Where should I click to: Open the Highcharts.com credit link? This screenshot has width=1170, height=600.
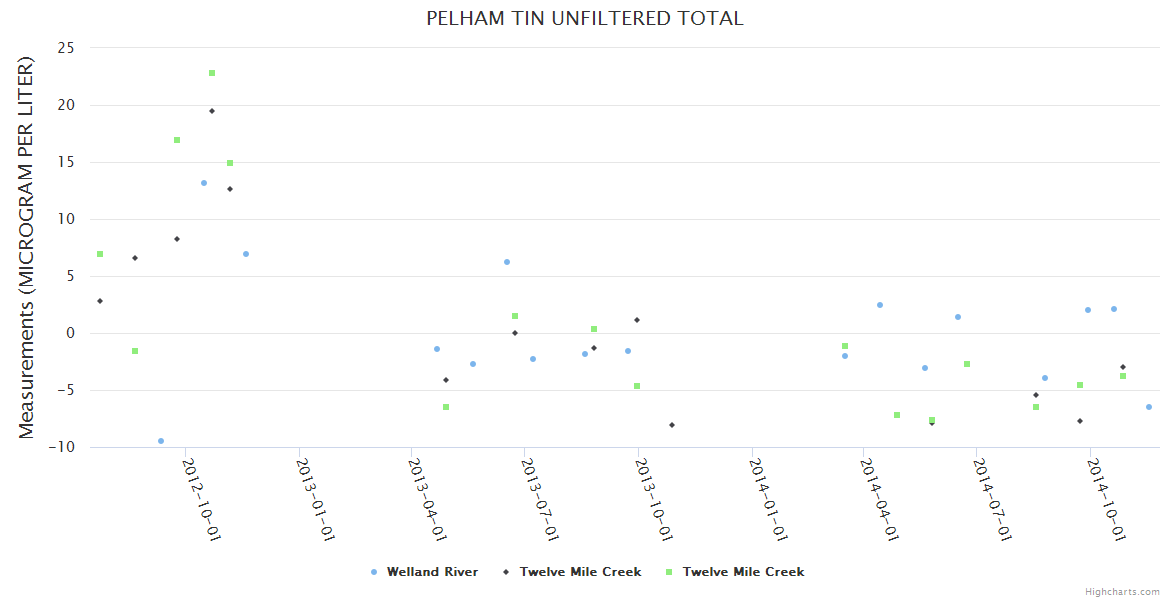click(x=1122, y=592)
